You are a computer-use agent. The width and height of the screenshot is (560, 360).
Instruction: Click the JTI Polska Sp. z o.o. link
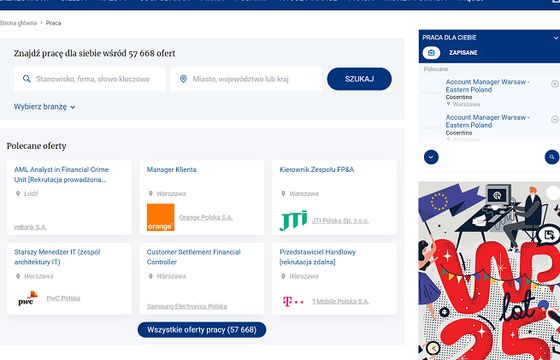(x=340, y=221)
